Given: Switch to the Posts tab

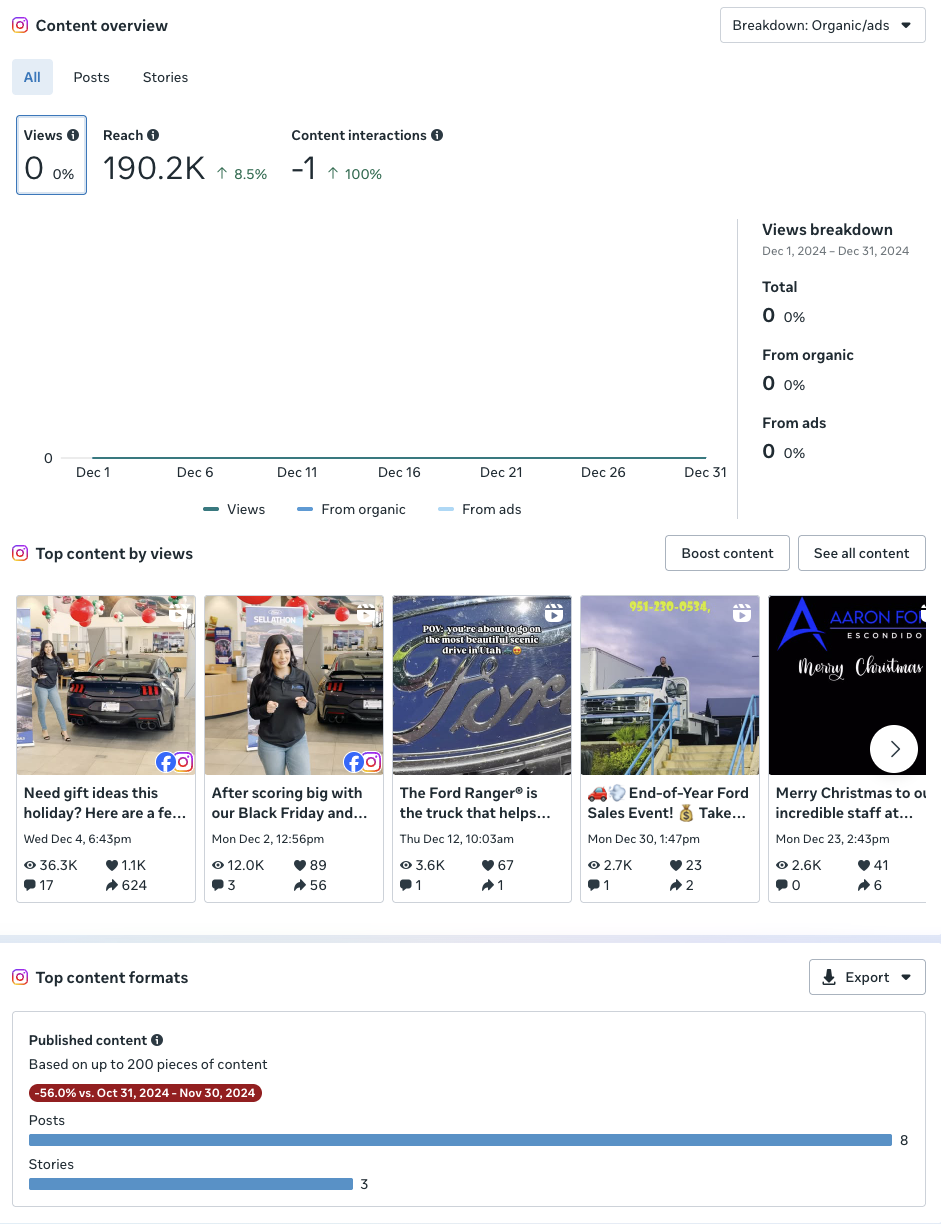Looking at the screenshot, I should point(92,77).
